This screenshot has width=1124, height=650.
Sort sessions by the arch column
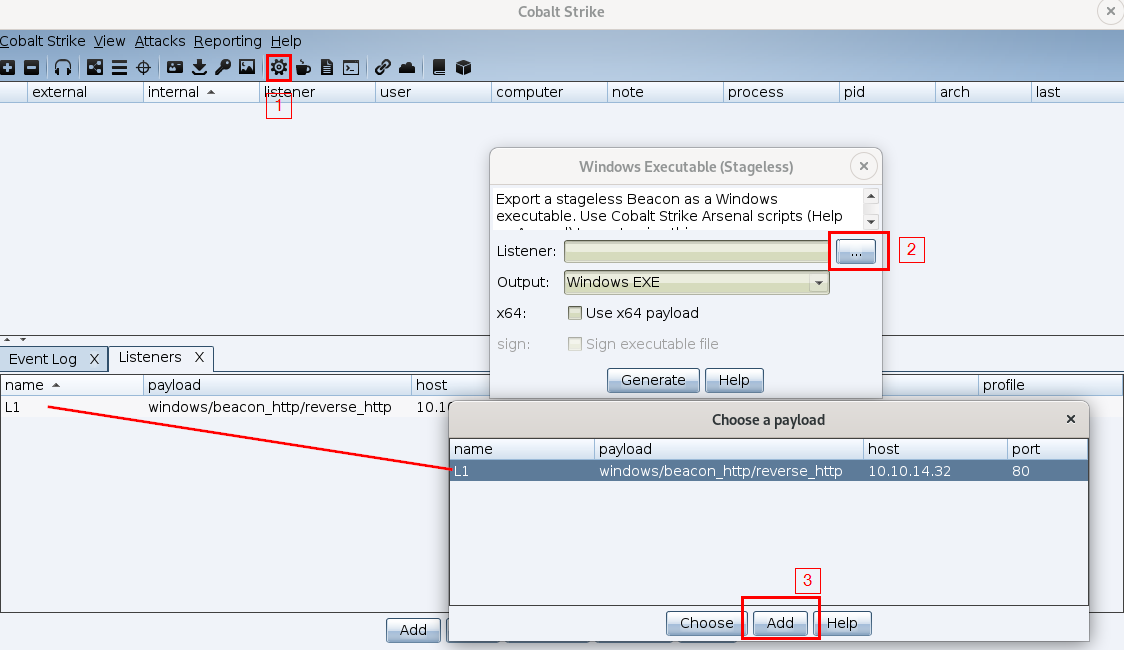pyautogui.click(x=984, y=92)
